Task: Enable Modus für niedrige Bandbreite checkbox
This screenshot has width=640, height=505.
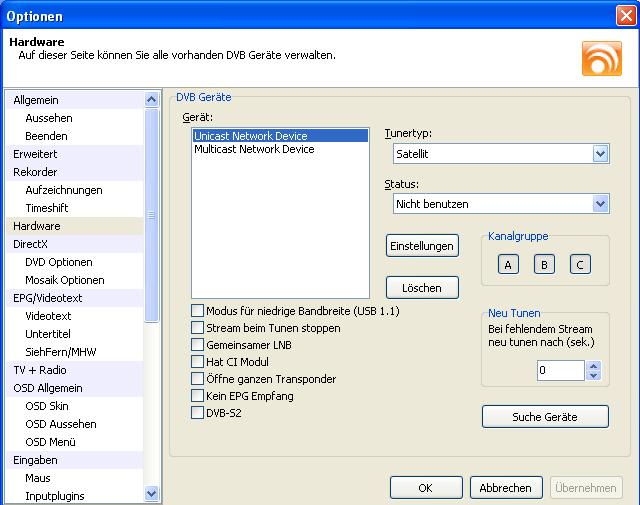Action: (198, 311)
